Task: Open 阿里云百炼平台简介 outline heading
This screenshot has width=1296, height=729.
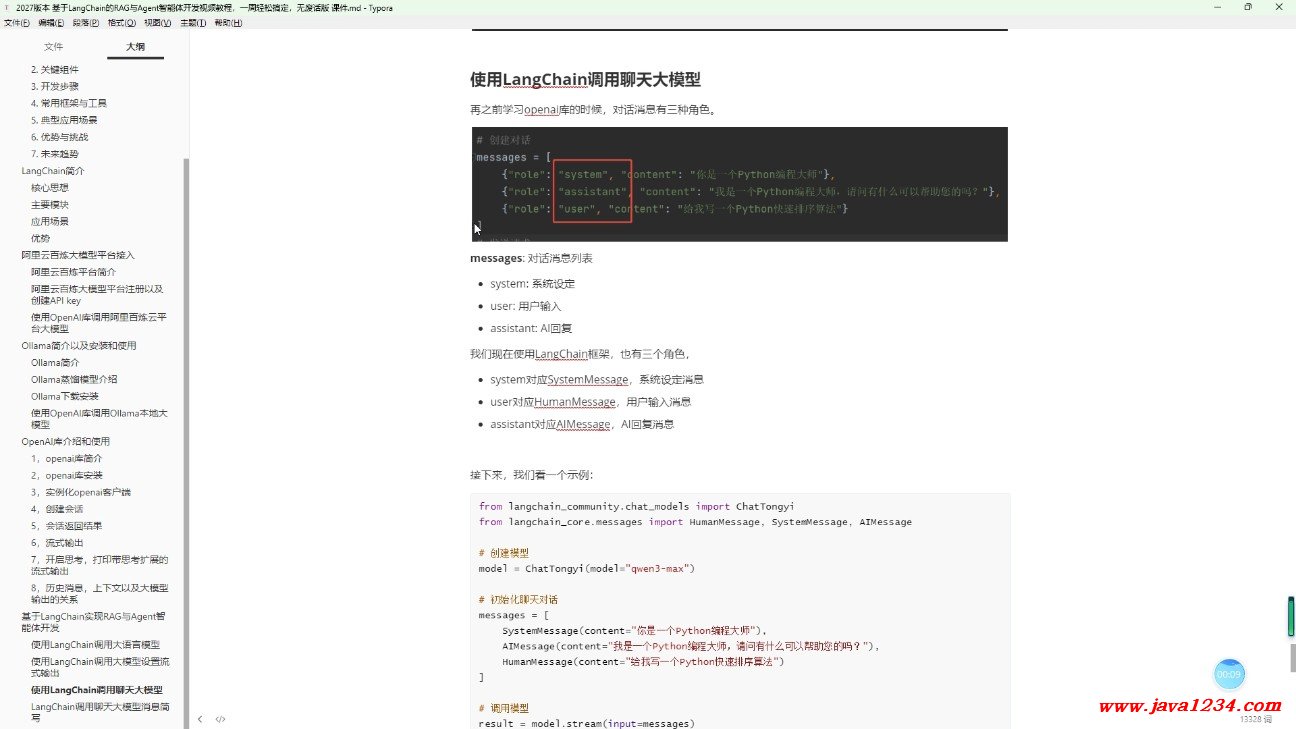Action: point(73,272)
